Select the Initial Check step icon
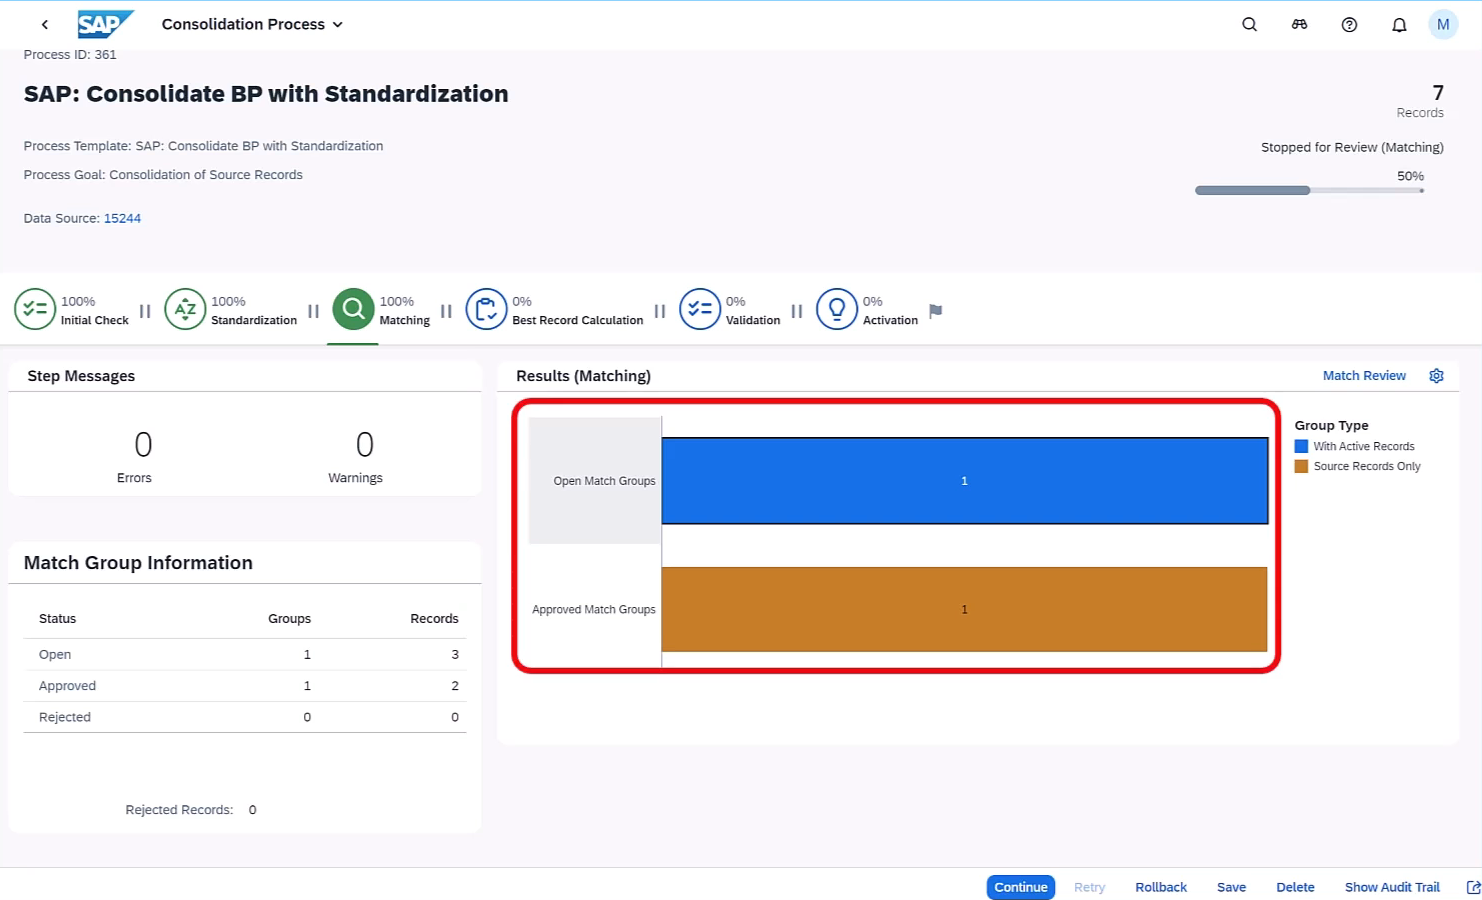The image size is (1482, 900). (x=35, y=309)
